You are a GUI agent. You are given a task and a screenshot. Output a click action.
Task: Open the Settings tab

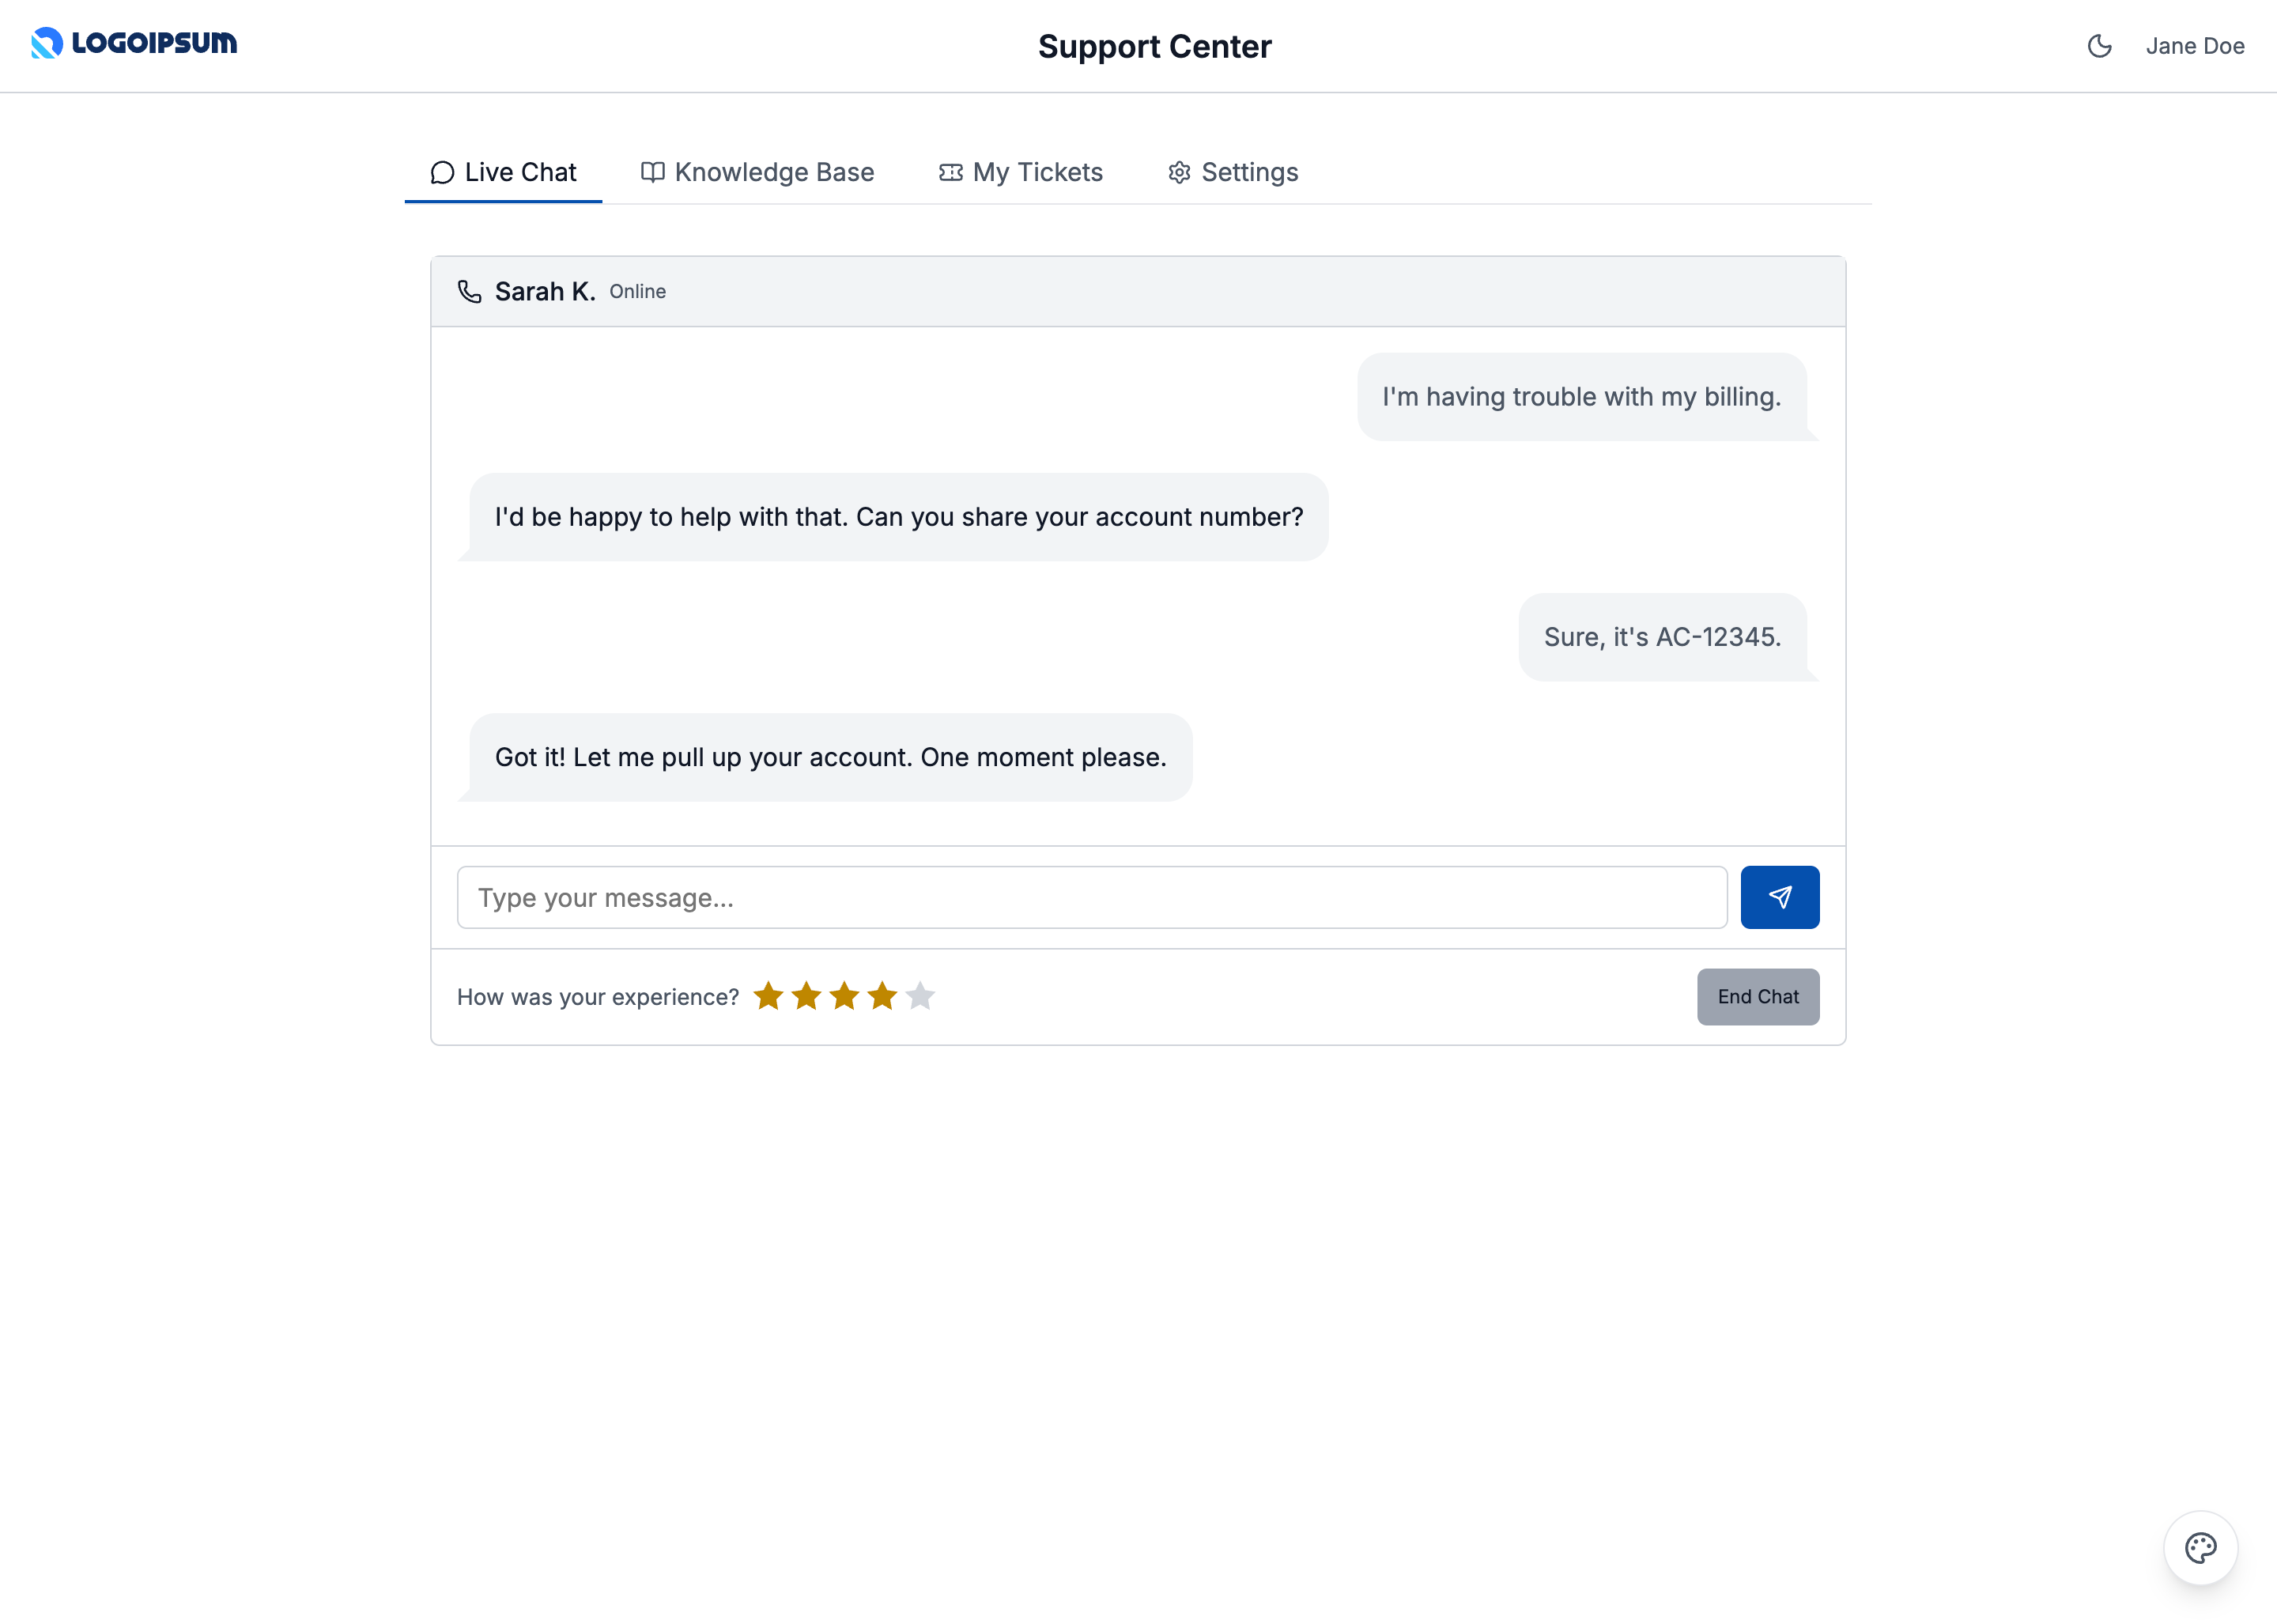click(1233, 172)
